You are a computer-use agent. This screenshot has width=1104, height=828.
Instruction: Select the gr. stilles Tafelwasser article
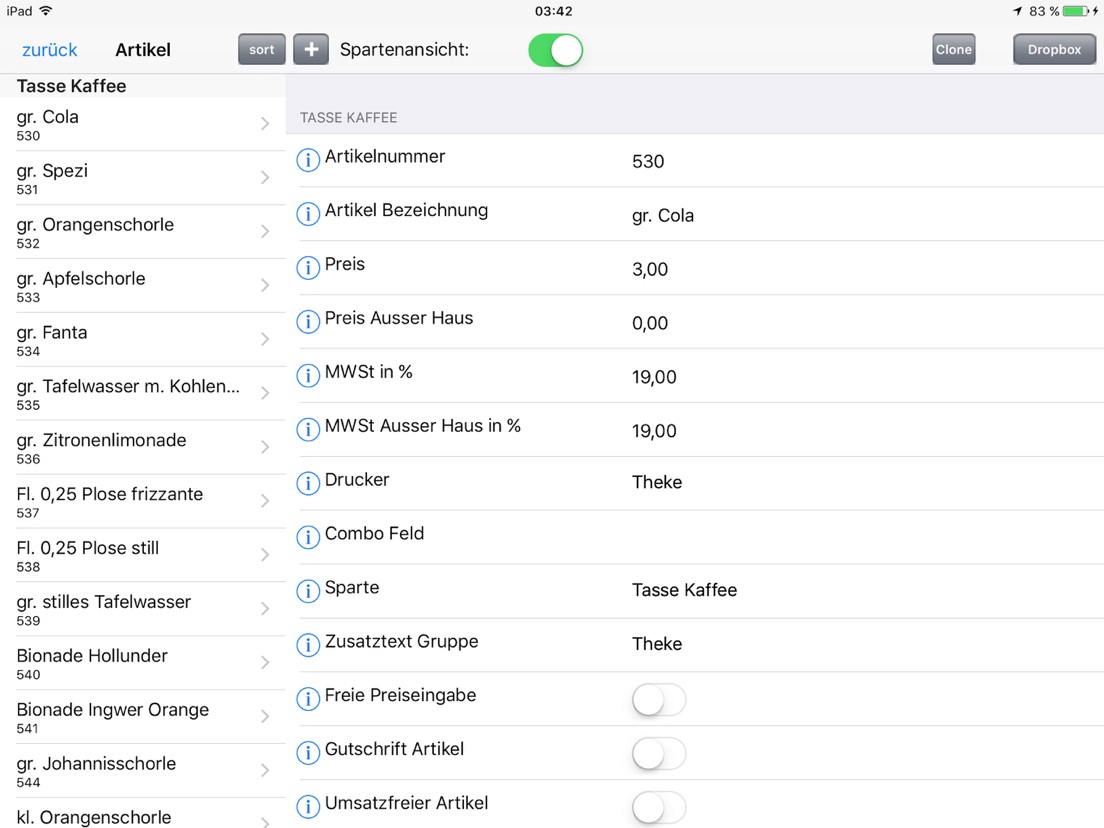tap(143, 609)
